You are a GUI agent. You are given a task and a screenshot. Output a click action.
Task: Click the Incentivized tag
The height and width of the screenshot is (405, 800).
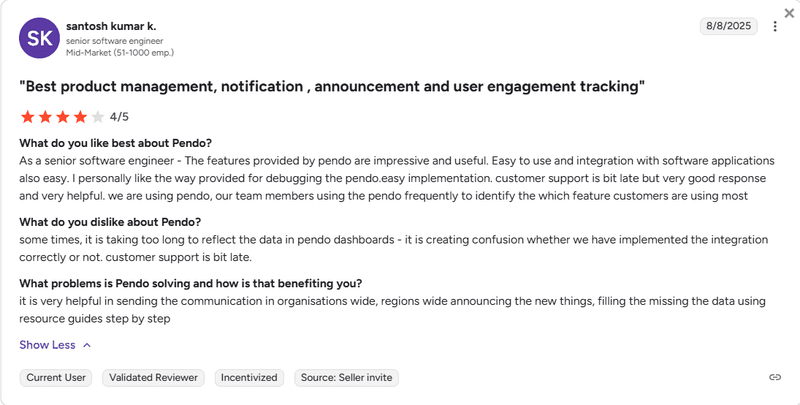coord(249,377)
